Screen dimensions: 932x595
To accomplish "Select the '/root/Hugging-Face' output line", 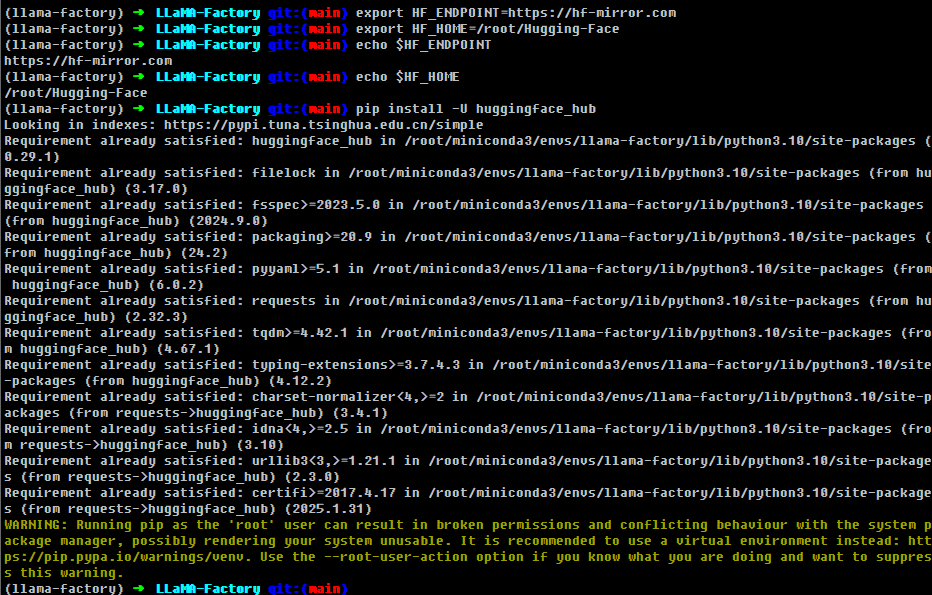I will (x=75, y=93).
